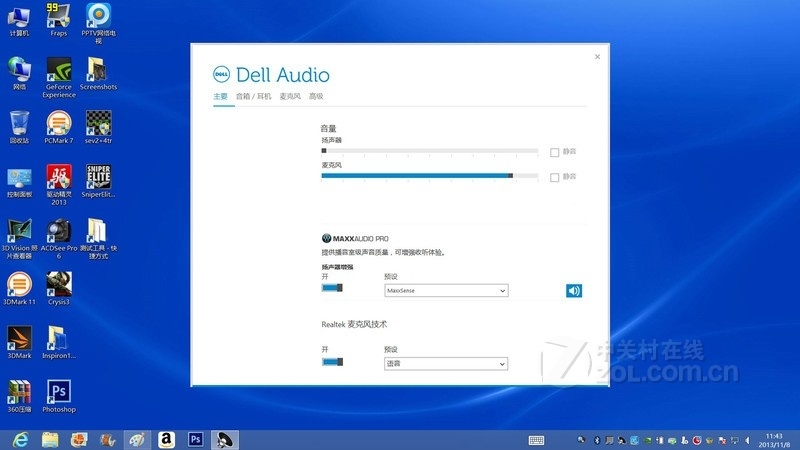
Task: Switch to the 音箱 / 耳机 tab
Action: (254, 97)
